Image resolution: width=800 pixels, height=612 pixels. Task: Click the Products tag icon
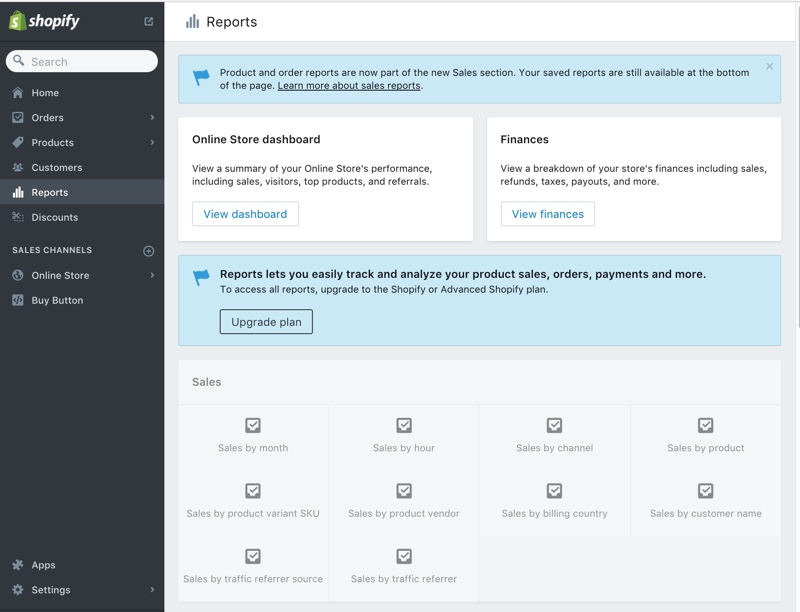[x=18, y=142]
